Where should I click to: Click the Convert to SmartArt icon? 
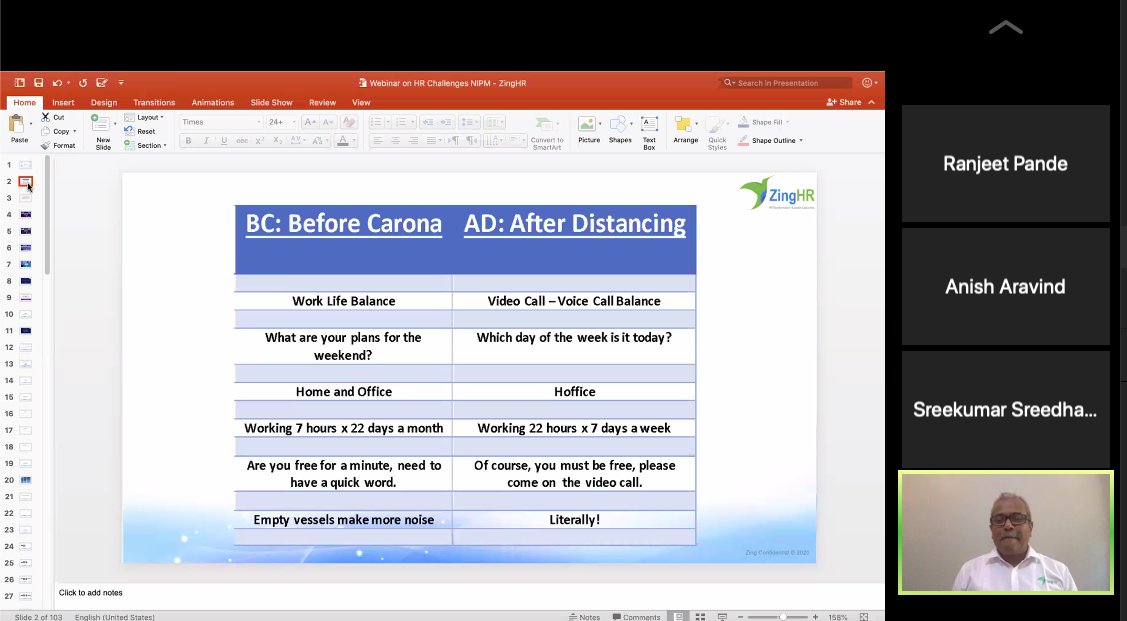coord(546,124)
